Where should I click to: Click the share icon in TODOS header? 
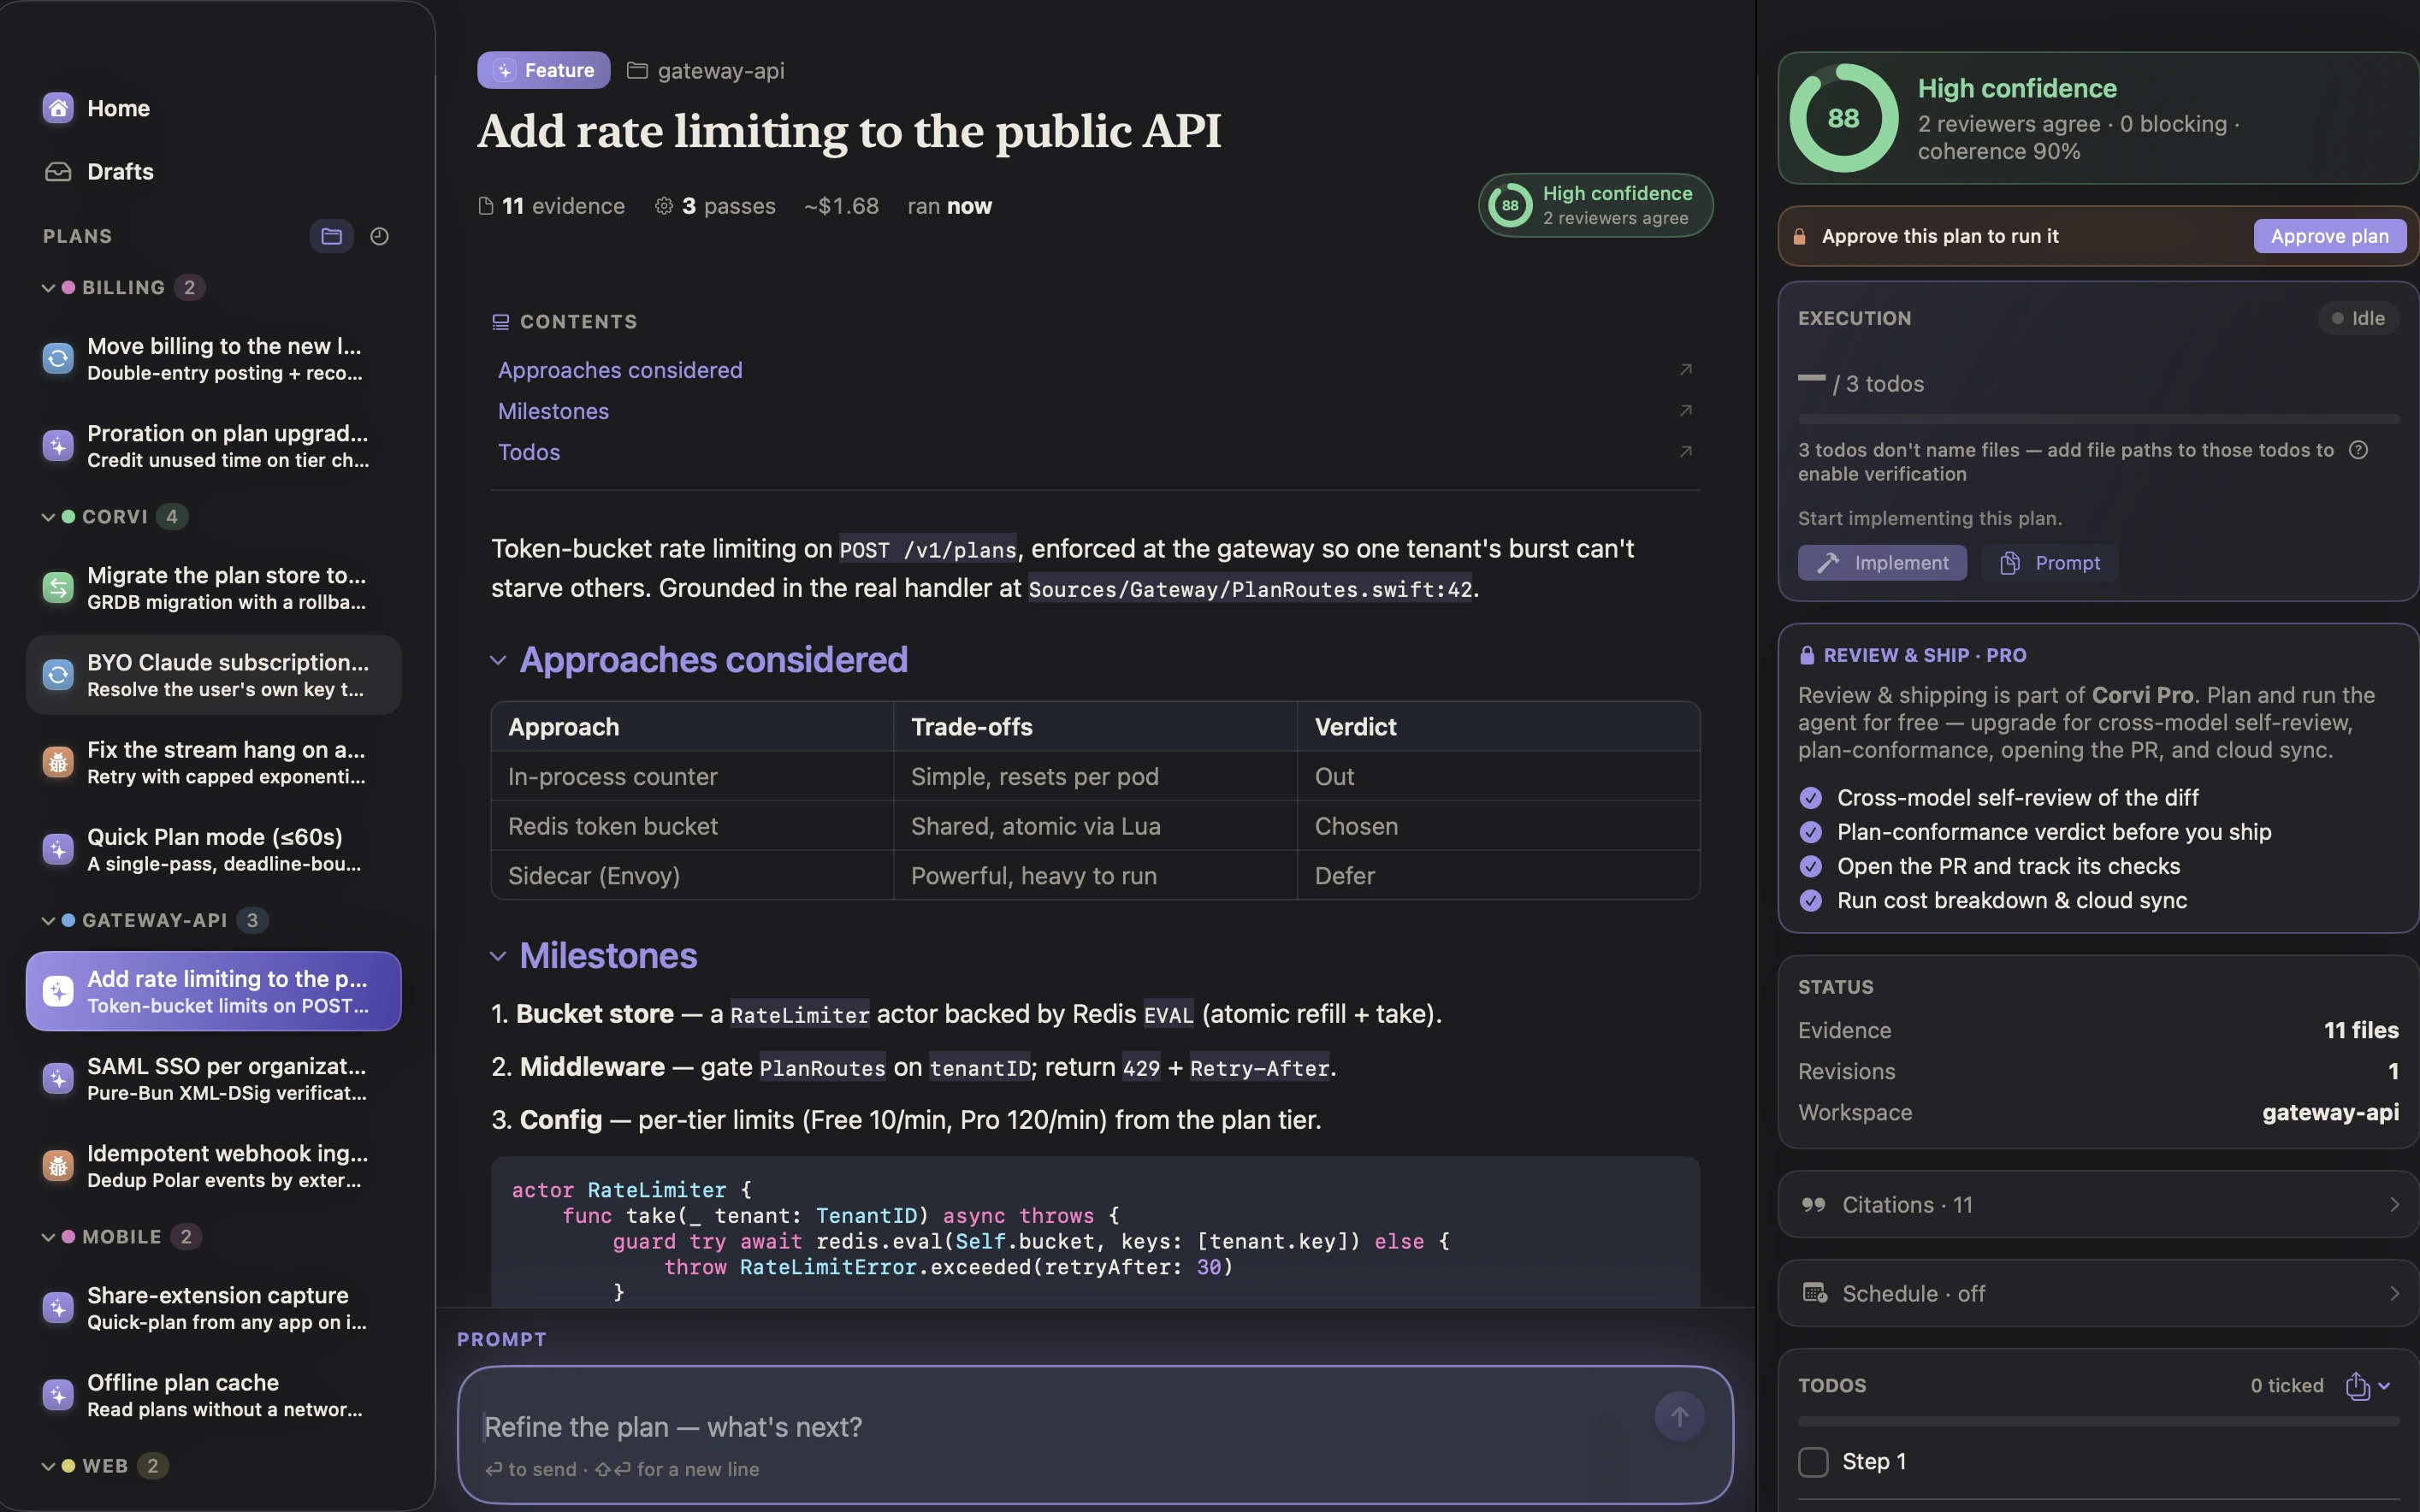click(x=2357, y=1385)
